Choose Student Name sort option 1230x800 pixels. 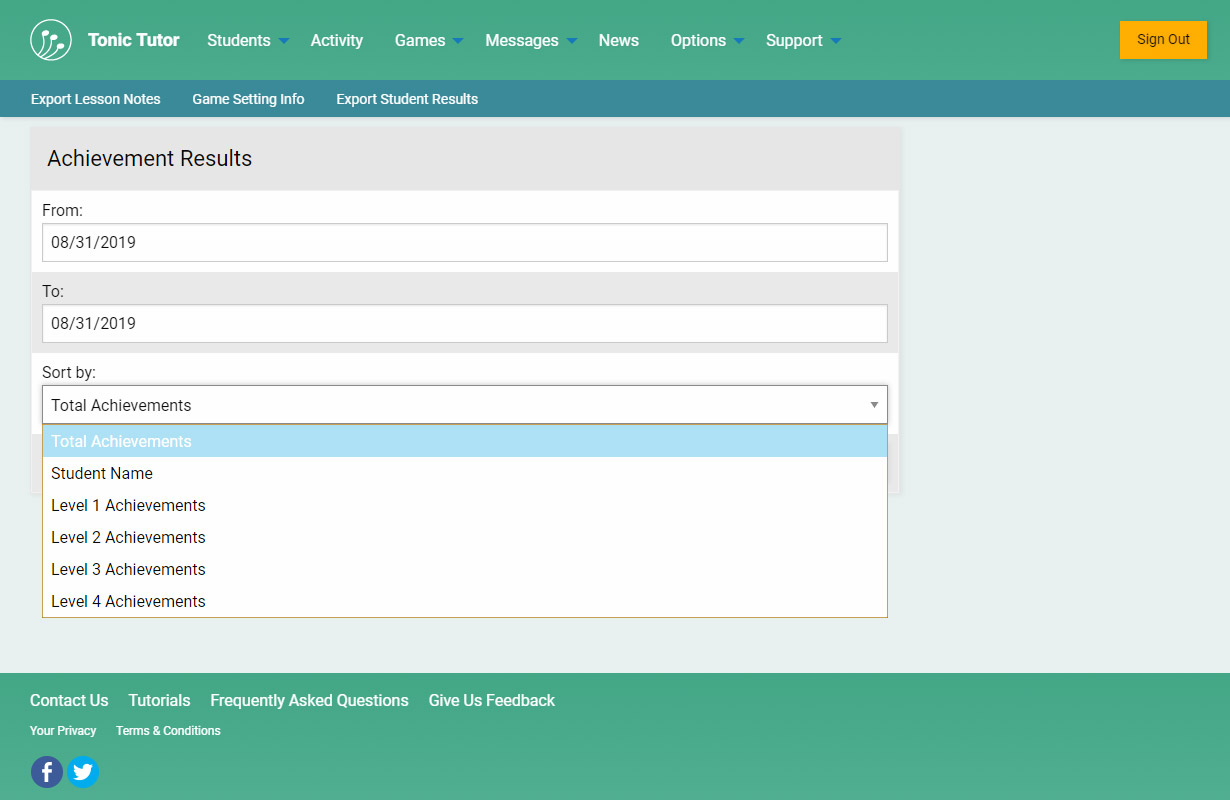tap(102, 474)
